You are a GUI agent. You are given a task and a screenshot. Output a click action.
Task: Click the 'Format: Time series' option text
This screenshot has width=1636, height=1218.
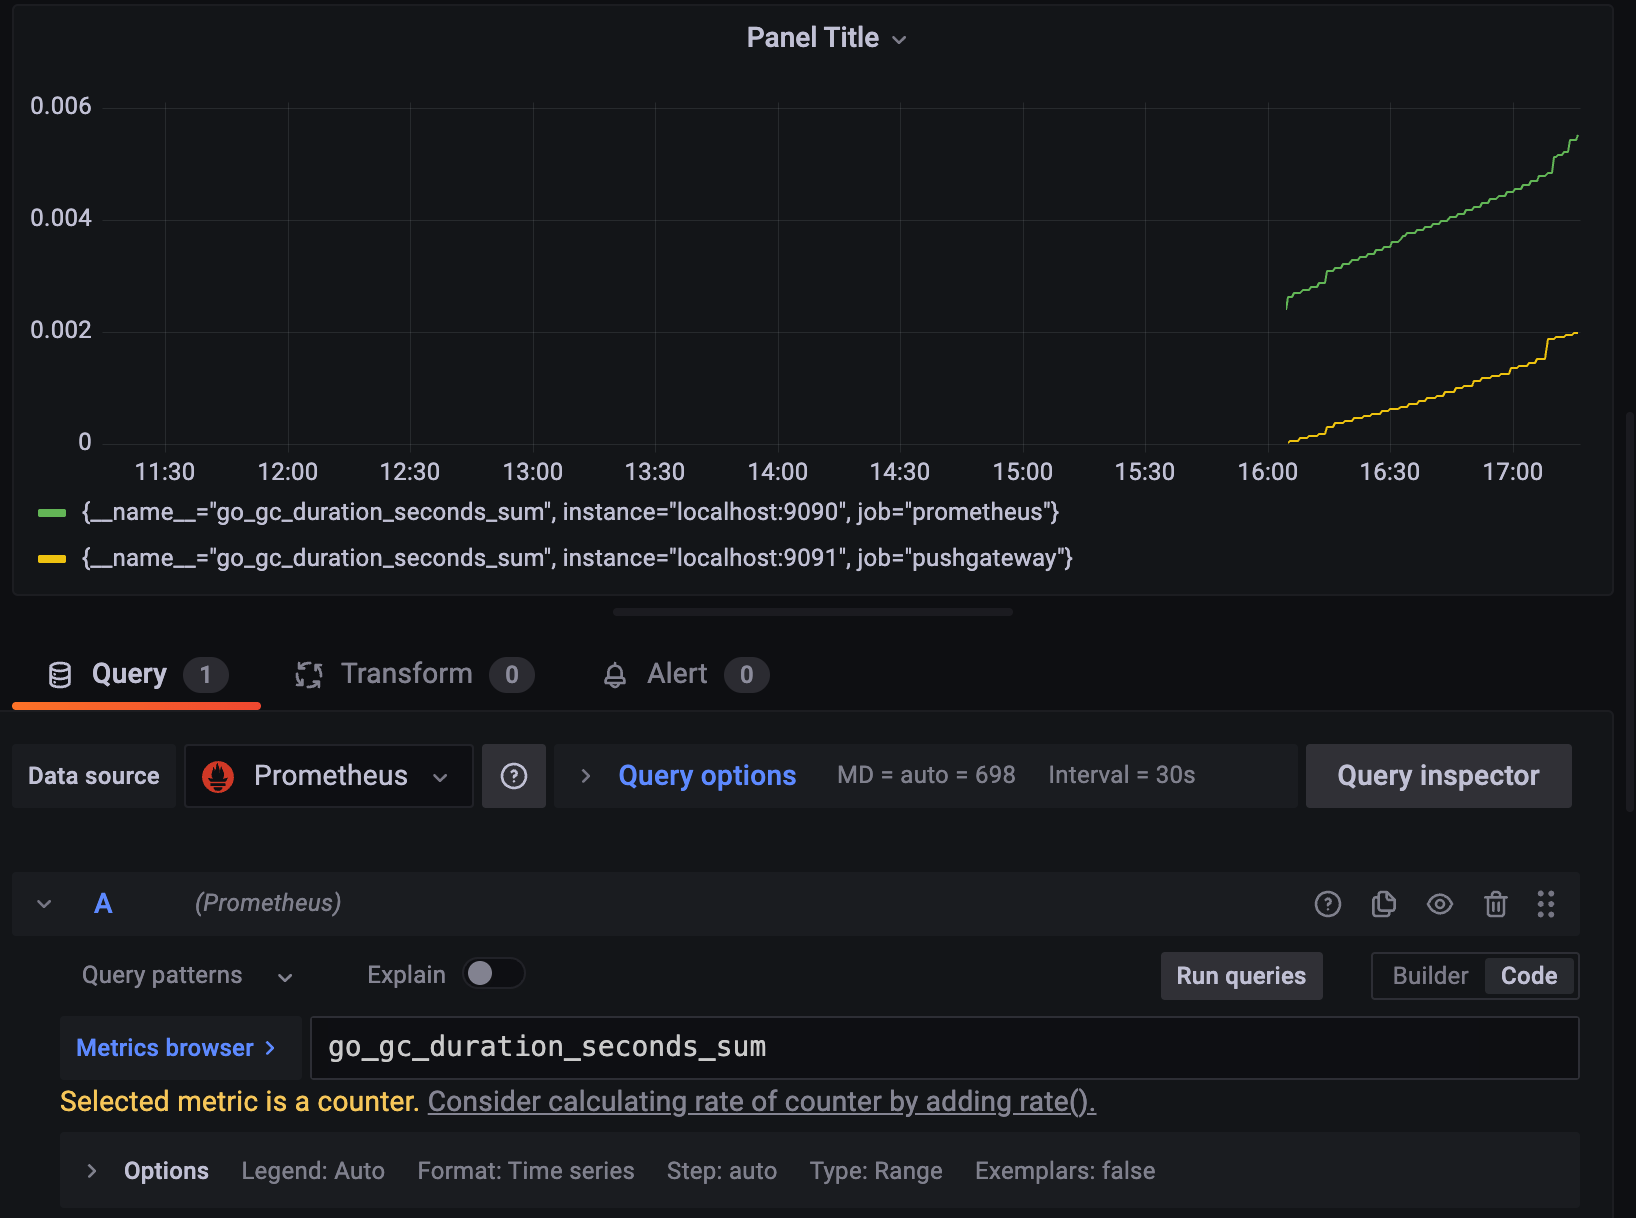[526, 1171]
